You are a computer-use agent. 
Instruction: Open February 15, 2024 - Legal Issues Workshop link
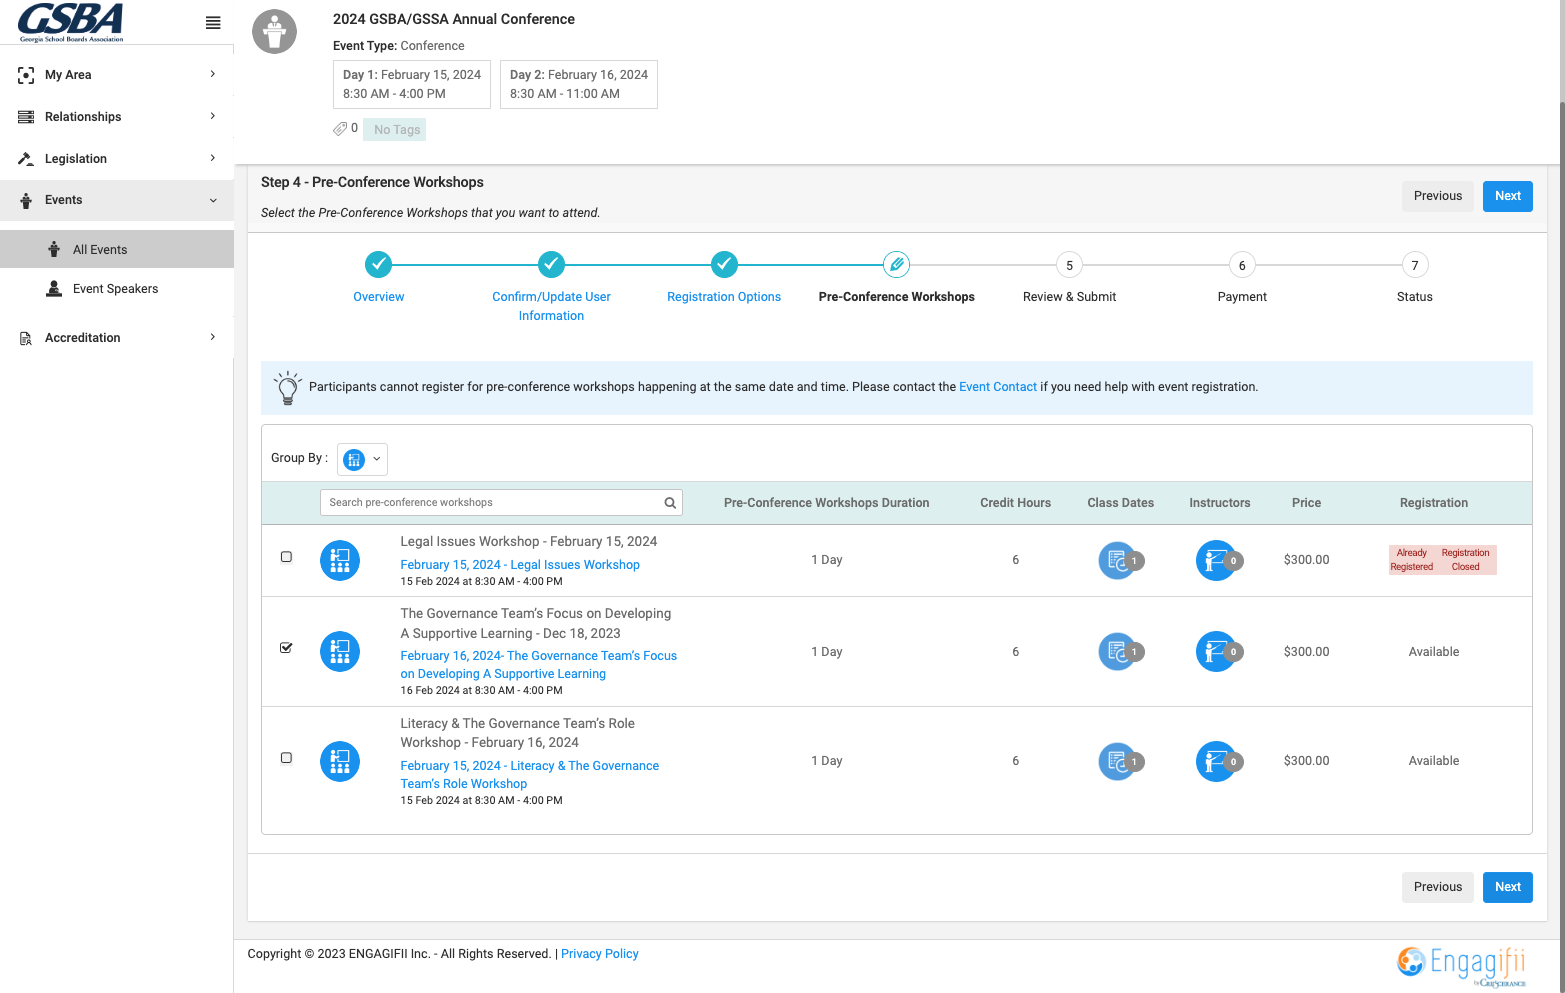[x=520, y=565]
